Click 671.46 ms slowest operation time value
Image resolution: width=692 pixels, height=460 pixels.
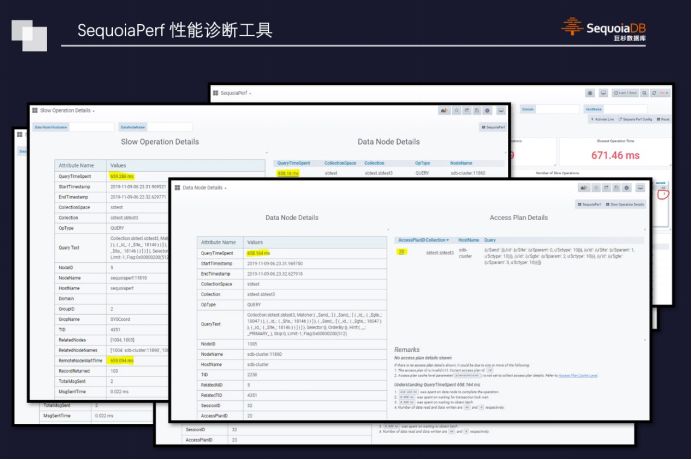click(x=615, y=155)
